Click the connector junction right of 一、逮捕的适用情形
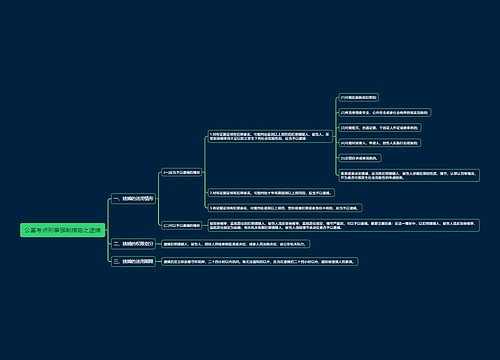The image size is (500, 360). point(158,199)
